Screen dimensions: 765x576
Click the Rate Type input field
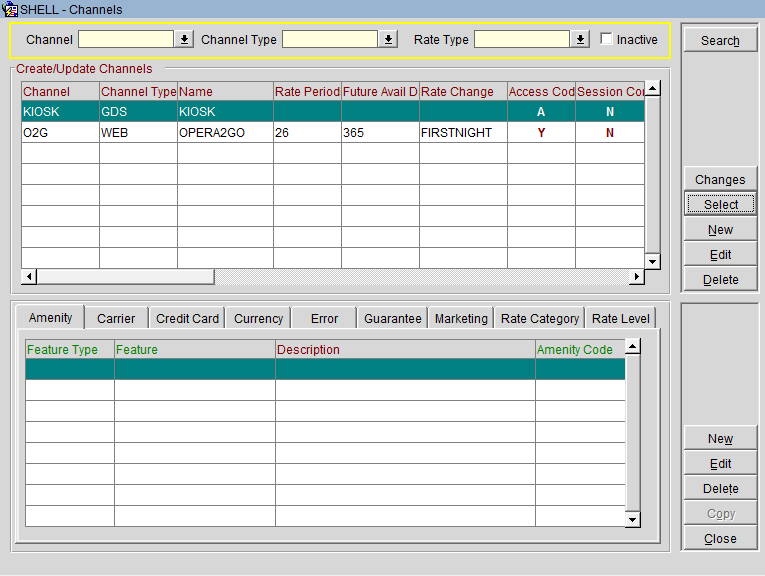(x=522, y=40)
